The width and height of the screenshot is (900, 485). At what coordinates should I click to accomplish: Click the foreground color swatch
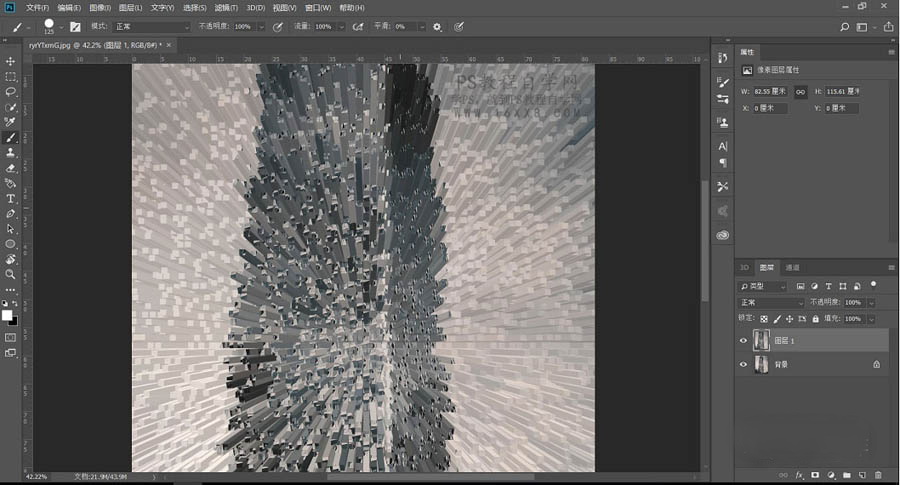point(8,315)
